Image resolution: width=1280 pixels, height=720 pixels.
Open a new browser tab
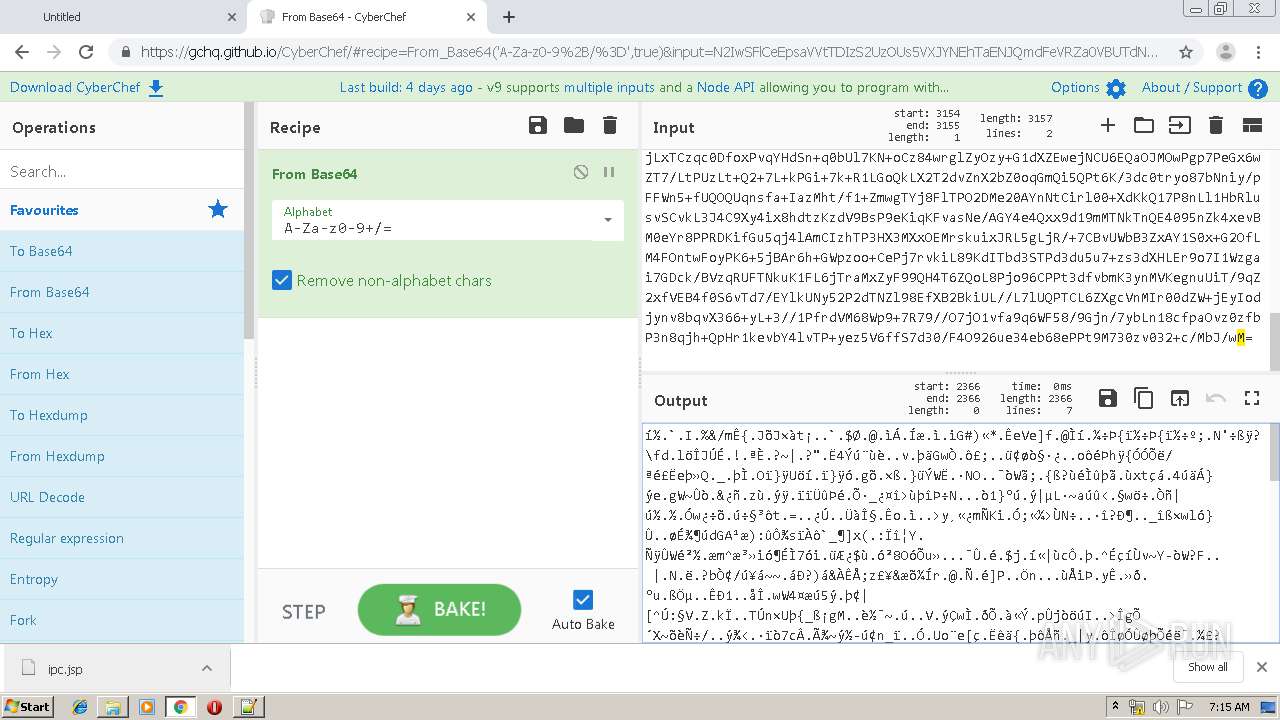click(x=509, y=17)
